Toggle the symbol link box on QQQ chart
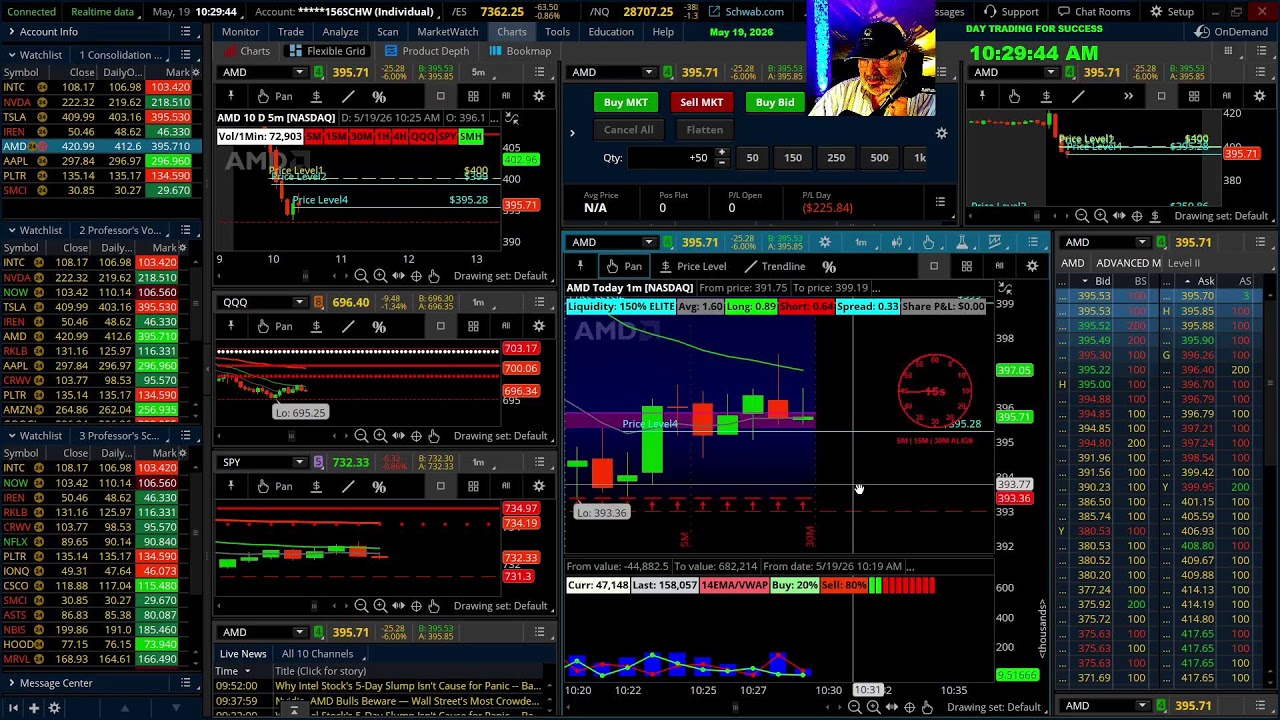The width and height of the screenshot is (1280, 720). click(319, 302)
